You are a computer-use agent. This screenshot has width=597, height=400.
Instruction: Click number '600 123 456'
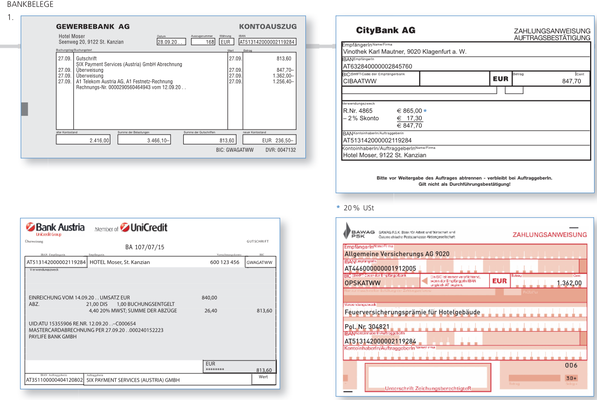224,262
